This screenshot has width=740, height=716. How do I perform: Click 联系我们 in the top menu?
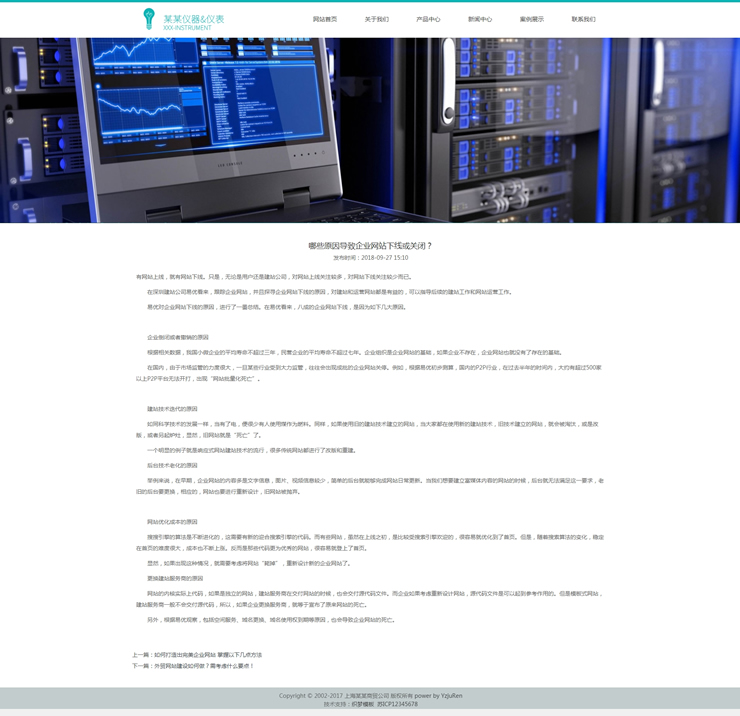point(583,19)
